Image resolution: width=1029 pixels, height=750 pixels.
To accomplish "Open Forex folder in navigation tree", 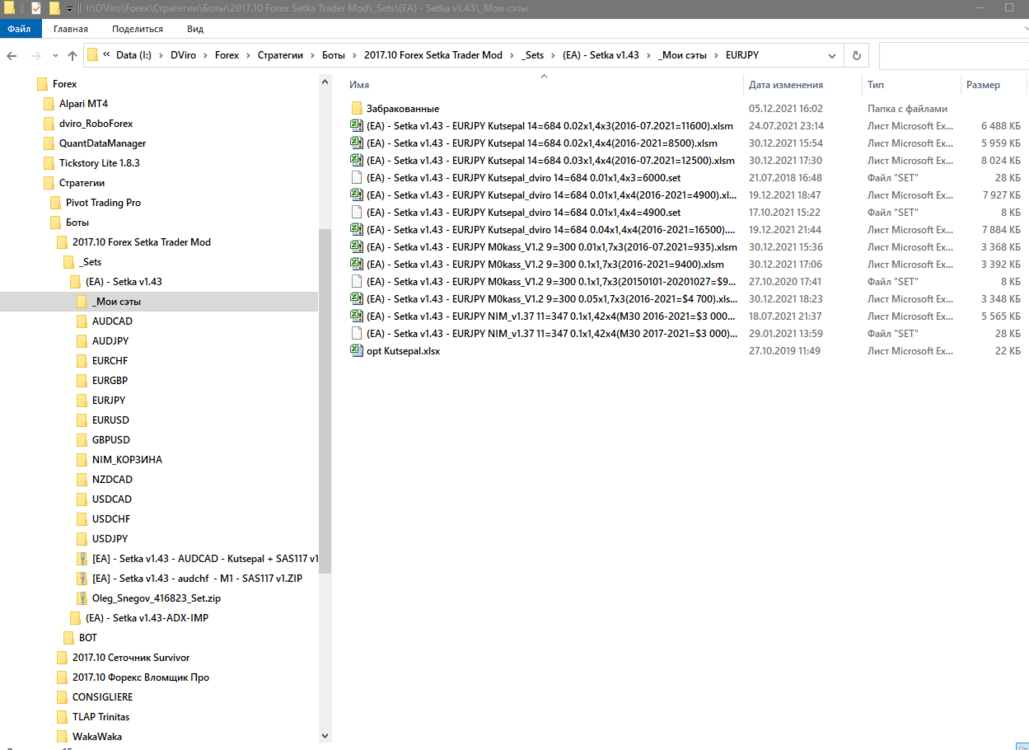I will [64, 84].
